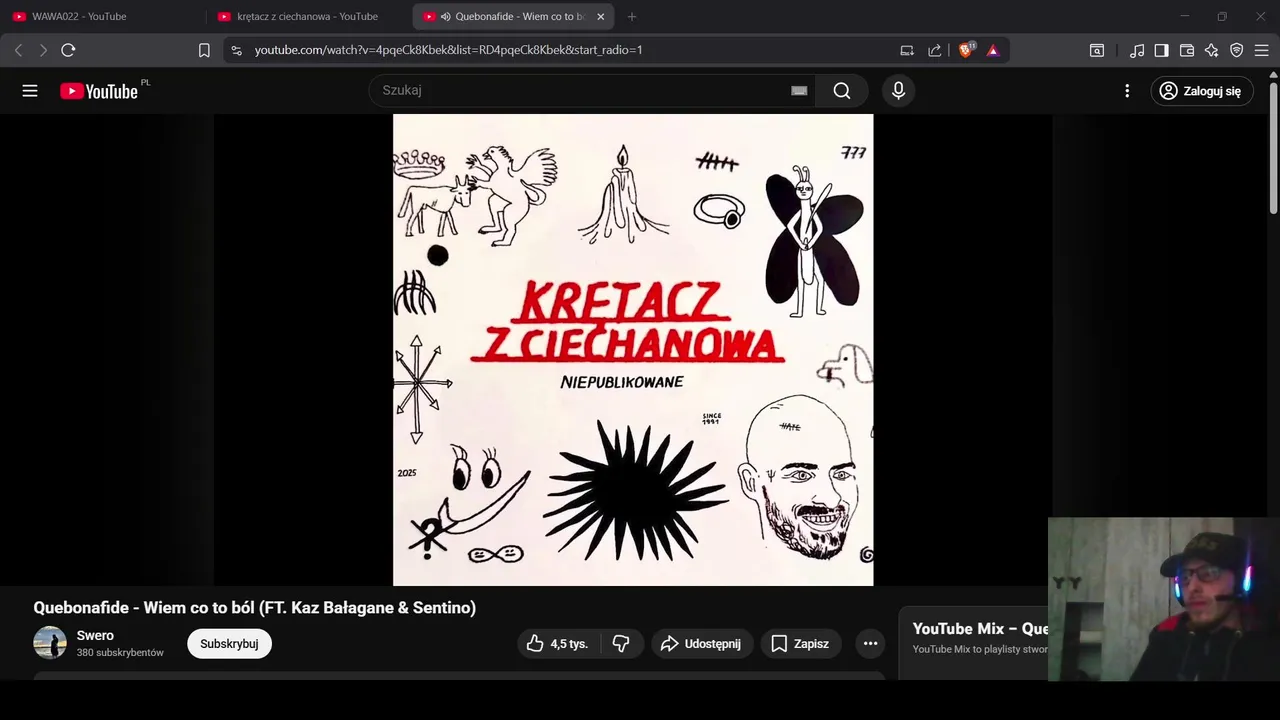Image resolution: width=1280 pixels, height=720 pixels.
Task: Open the YouTube guide hamburger menu
Action: (30, 91)
